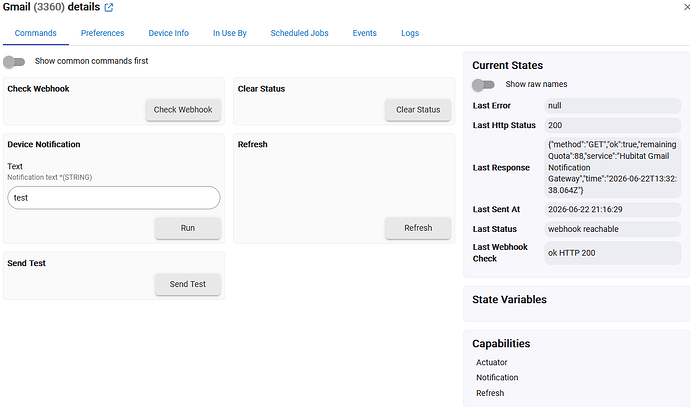Open device details in new window icon

[x=109, y=7]
